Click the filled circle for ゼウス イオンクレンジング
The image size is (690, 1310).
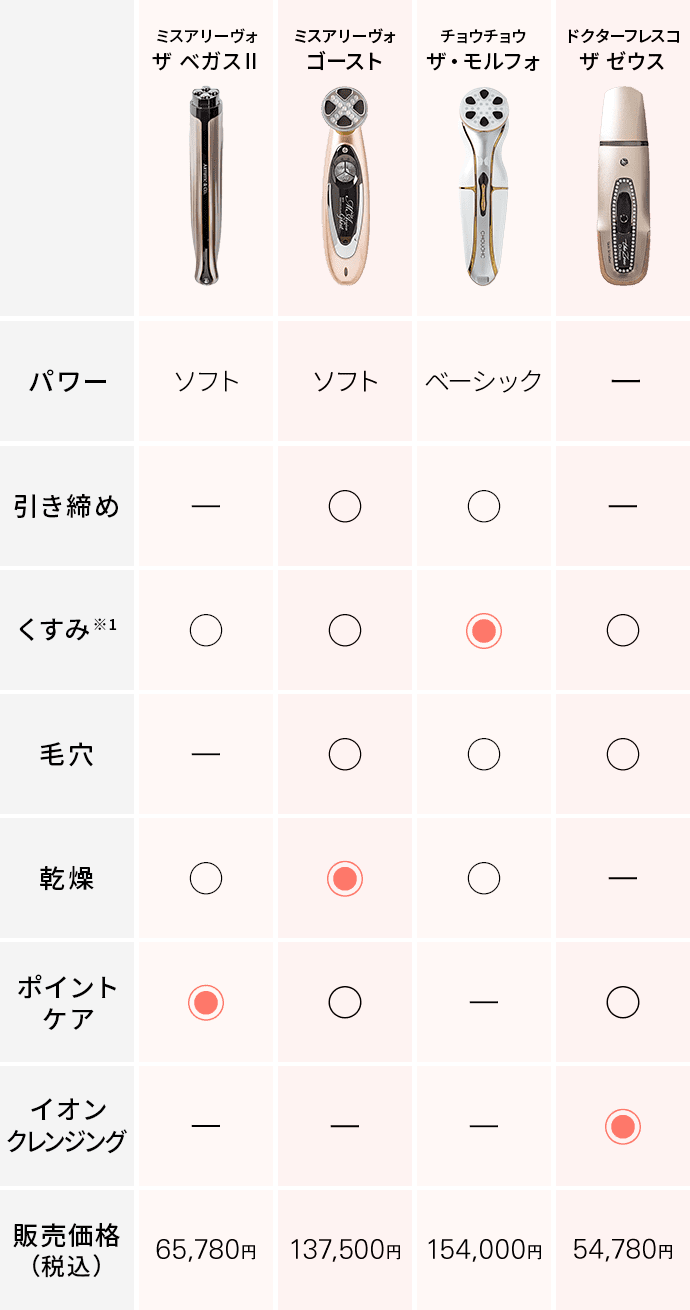622,1127
